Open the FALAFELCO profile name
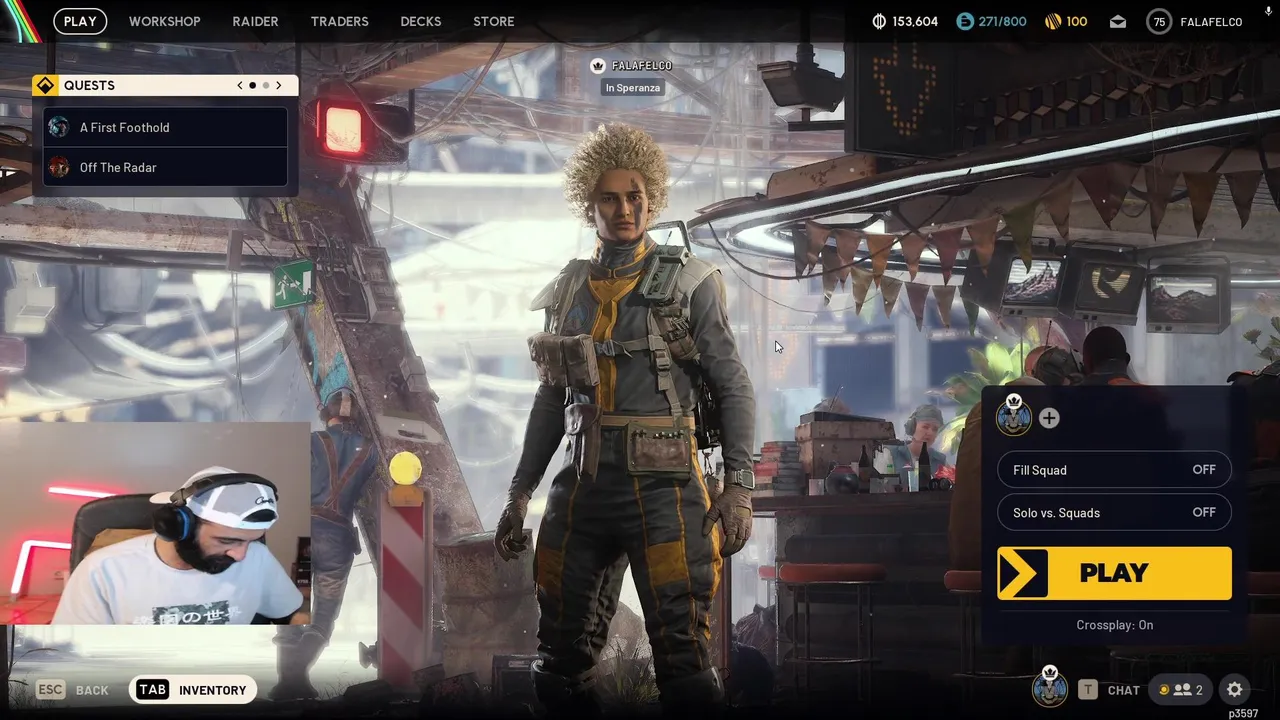This screenshot has height=720, width=1280. (x=1211, y=22)
